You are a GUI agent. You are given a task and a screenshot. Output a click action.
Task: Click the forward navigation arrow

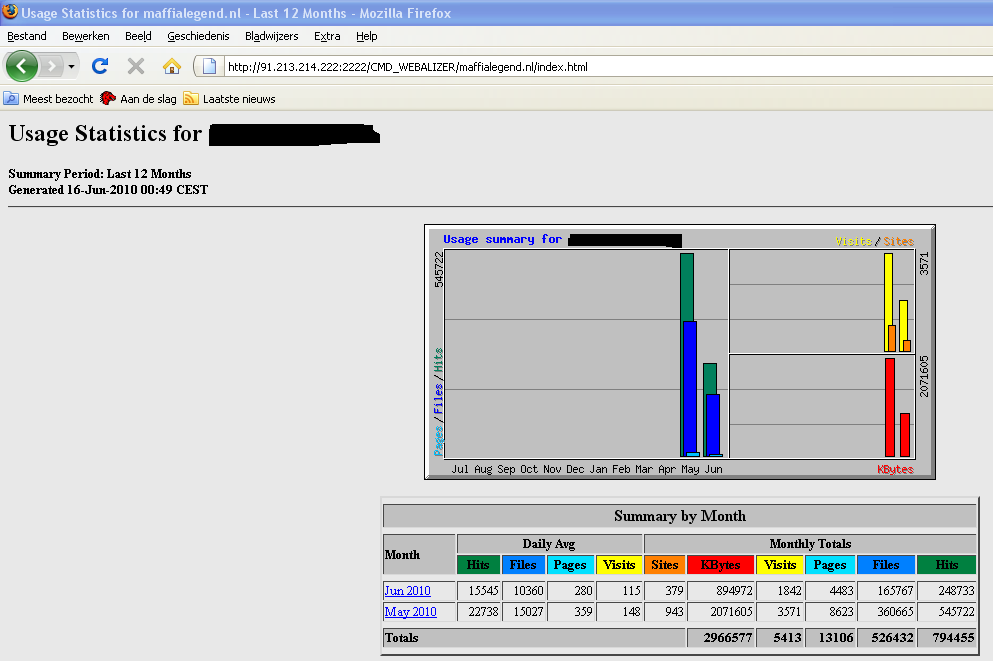(51, 66)
